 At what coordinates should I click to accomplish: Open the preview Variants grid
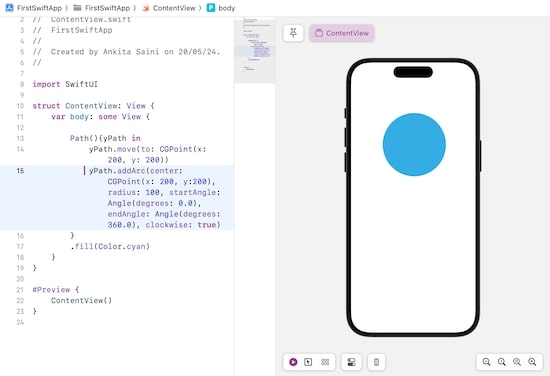pyautogui.click(x=325, y=362)
